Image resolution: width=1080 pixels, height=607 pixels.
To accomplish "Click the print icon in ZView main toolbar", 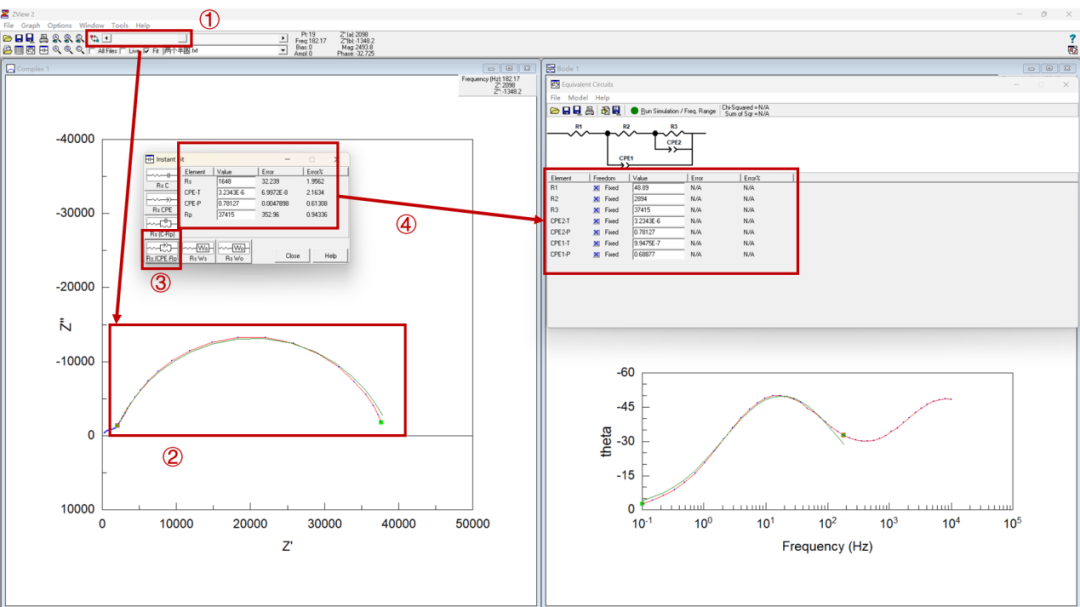I will tap(43, 39).
